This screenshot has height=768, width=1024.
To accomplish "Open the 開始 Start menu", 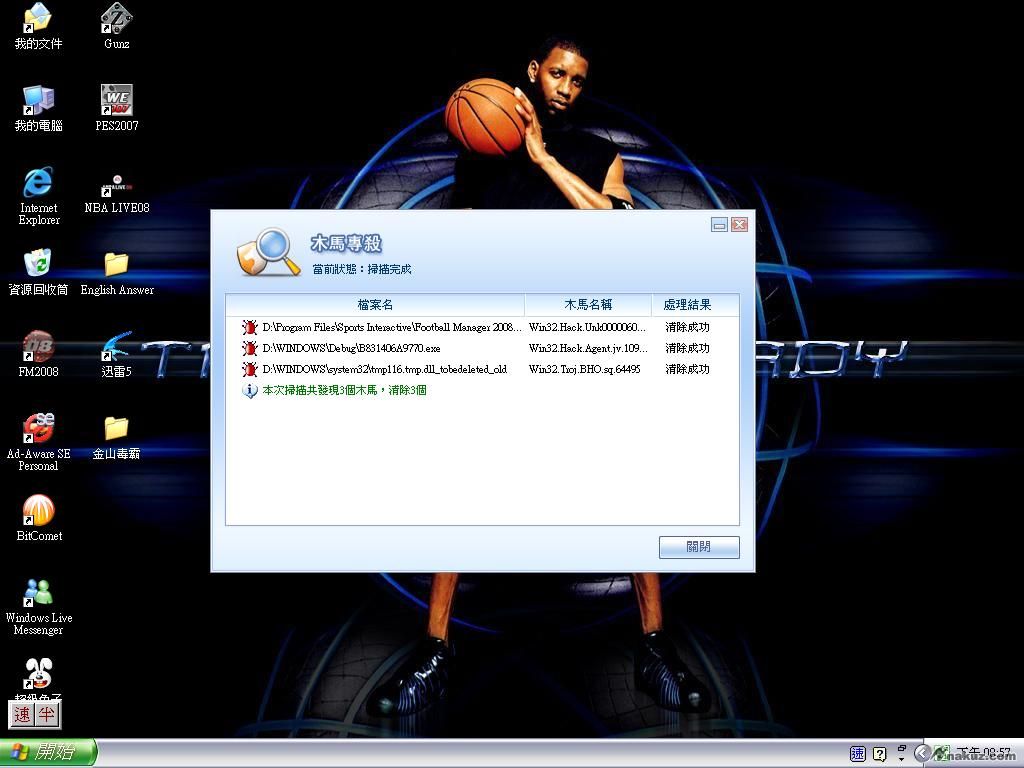I will pos(48,752).
